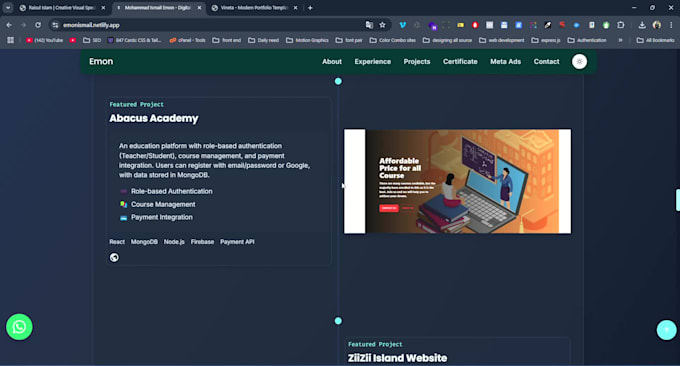Toggle the light/dark theme sun button
The width and height of the screenshot is (680, 366).
click(579, 62)
